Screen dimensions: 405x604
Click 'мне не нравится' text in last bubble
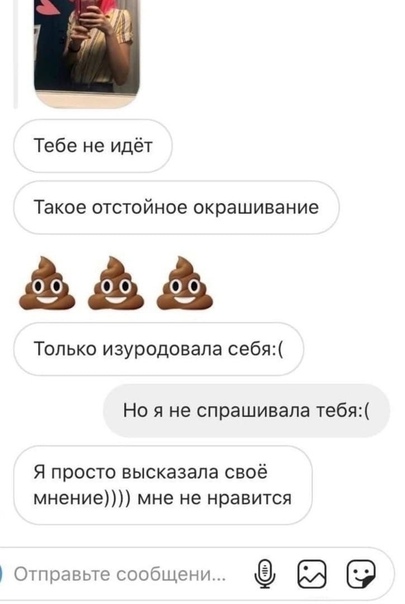click(x=214, y=498)
